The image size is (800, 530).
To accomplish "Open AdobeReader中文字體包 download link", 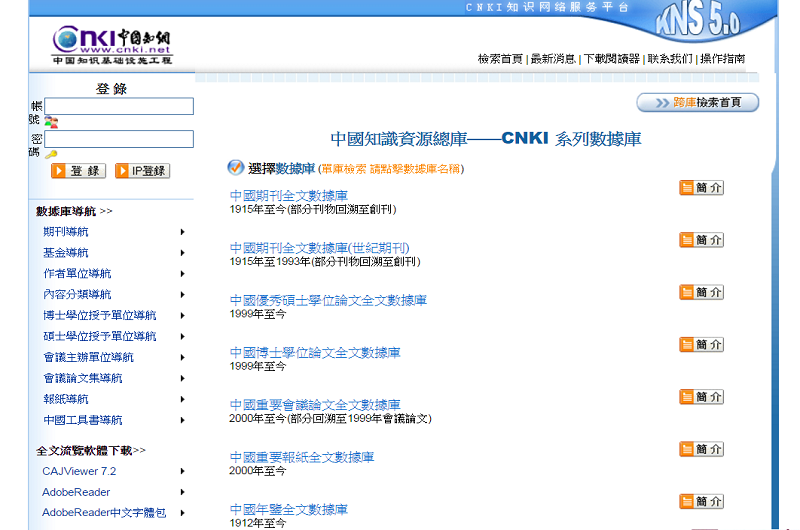I will (104, 513).
